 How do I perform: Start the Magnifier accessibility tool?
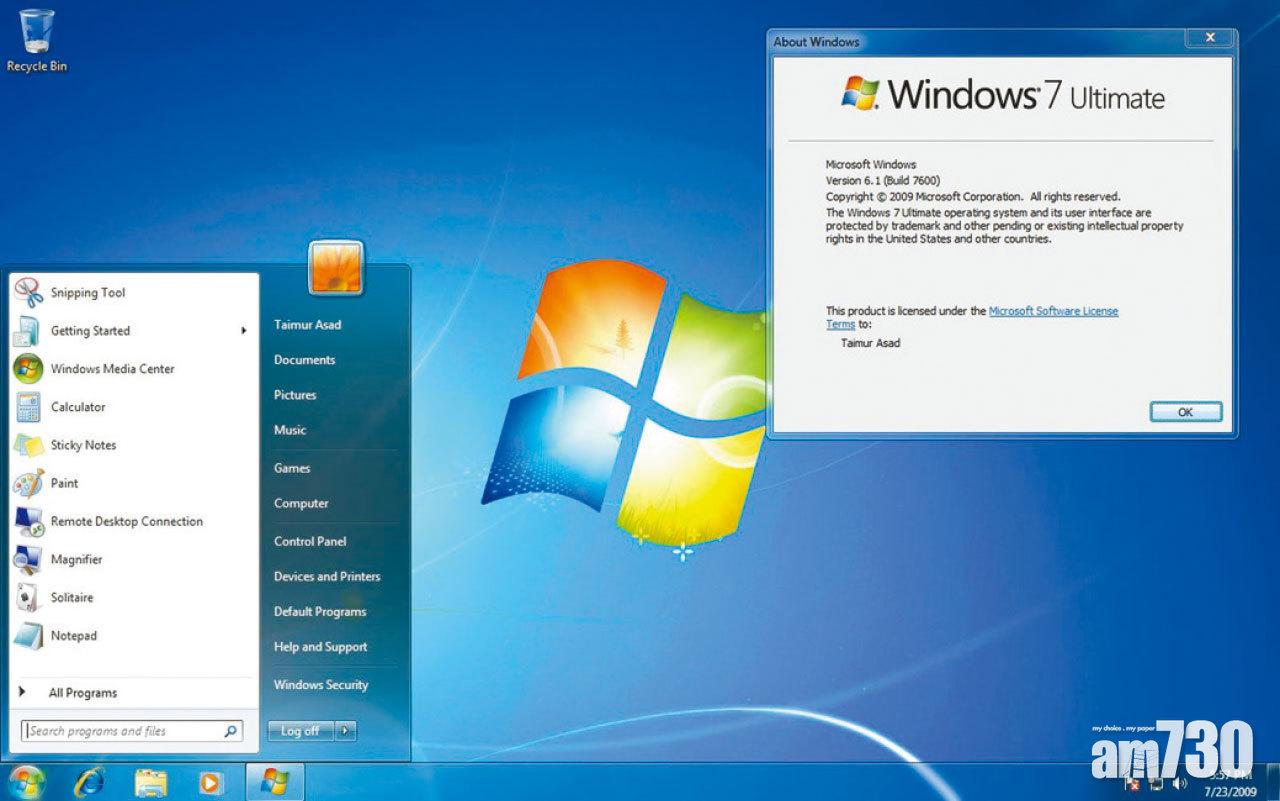tap(78, 559)
